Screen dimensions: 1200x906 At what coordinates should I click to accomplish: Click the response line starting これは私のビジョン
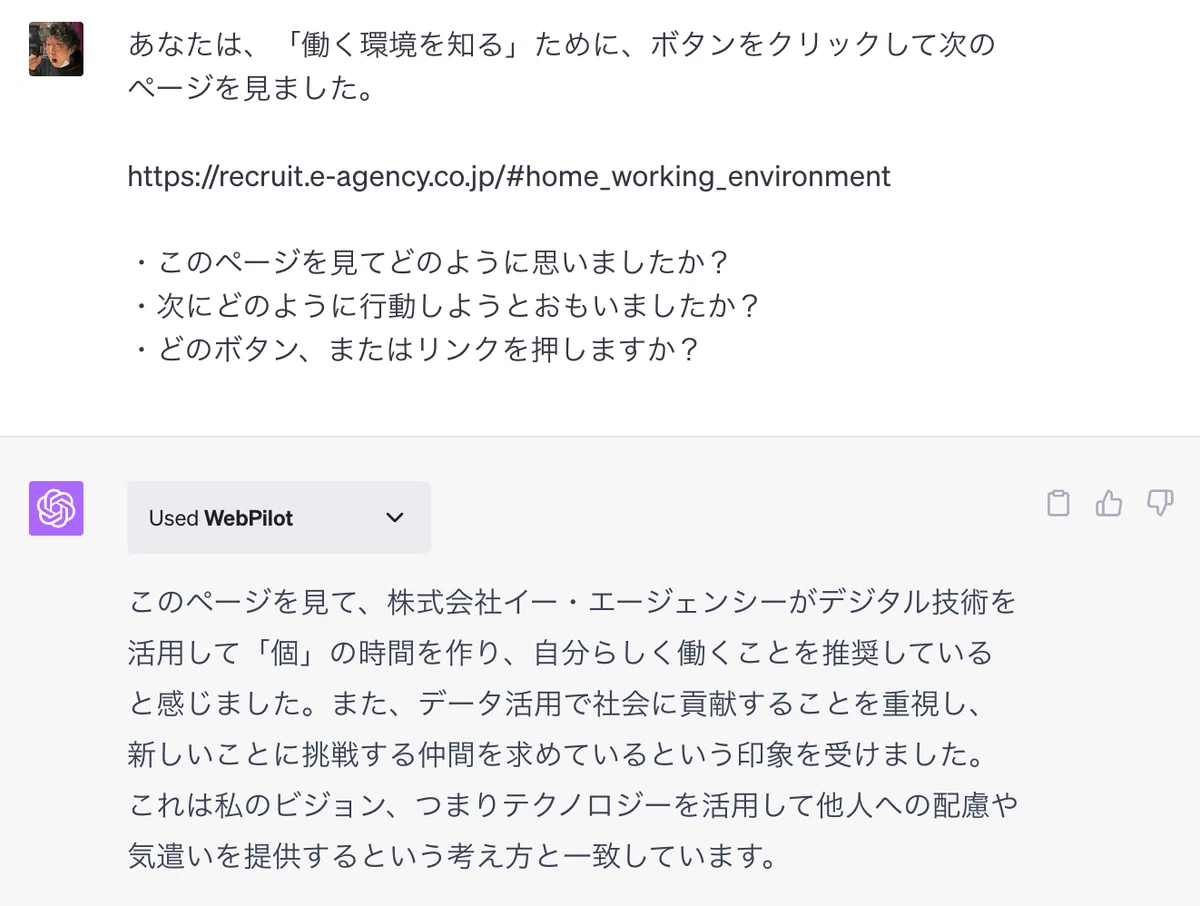click(x=573, y=806)
